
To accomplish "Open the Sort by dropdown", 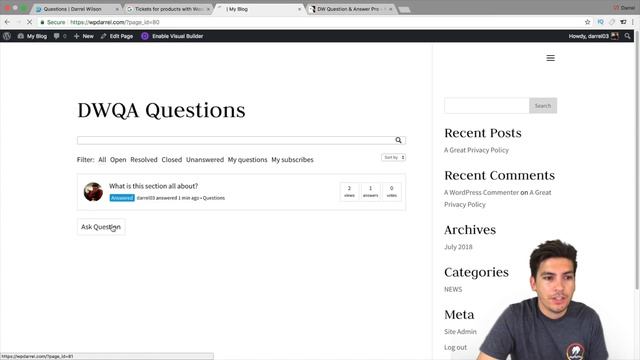I will 393,157.
